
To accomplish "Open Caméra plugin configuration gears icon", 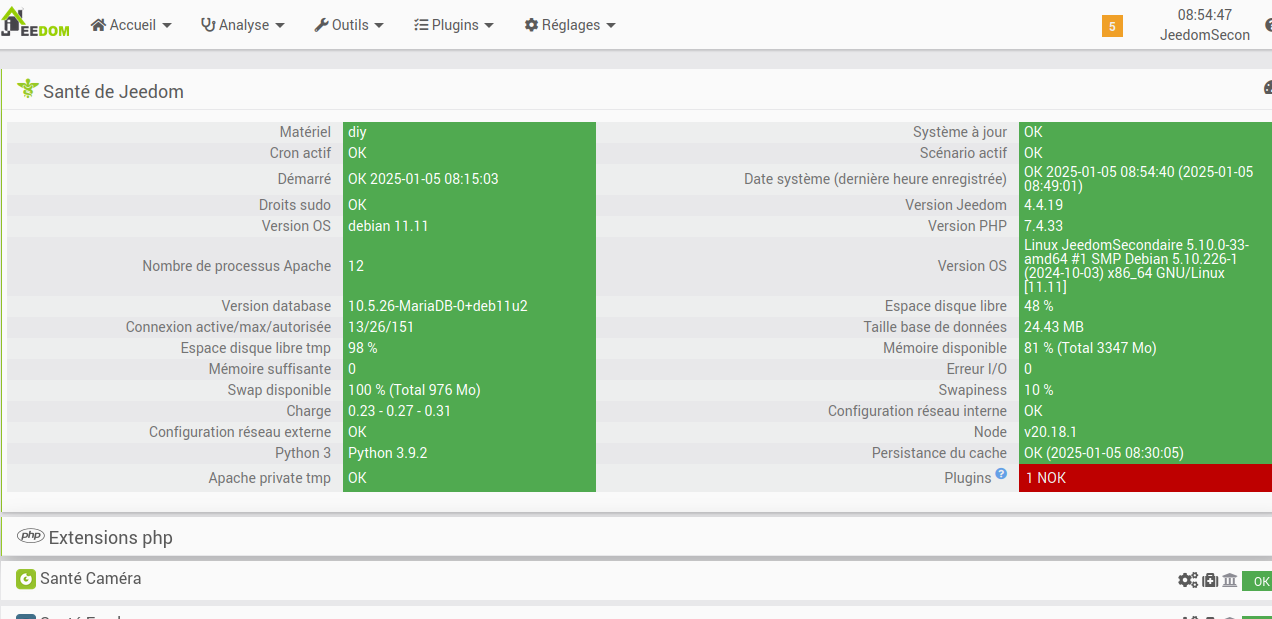I will click(1187, 580).
